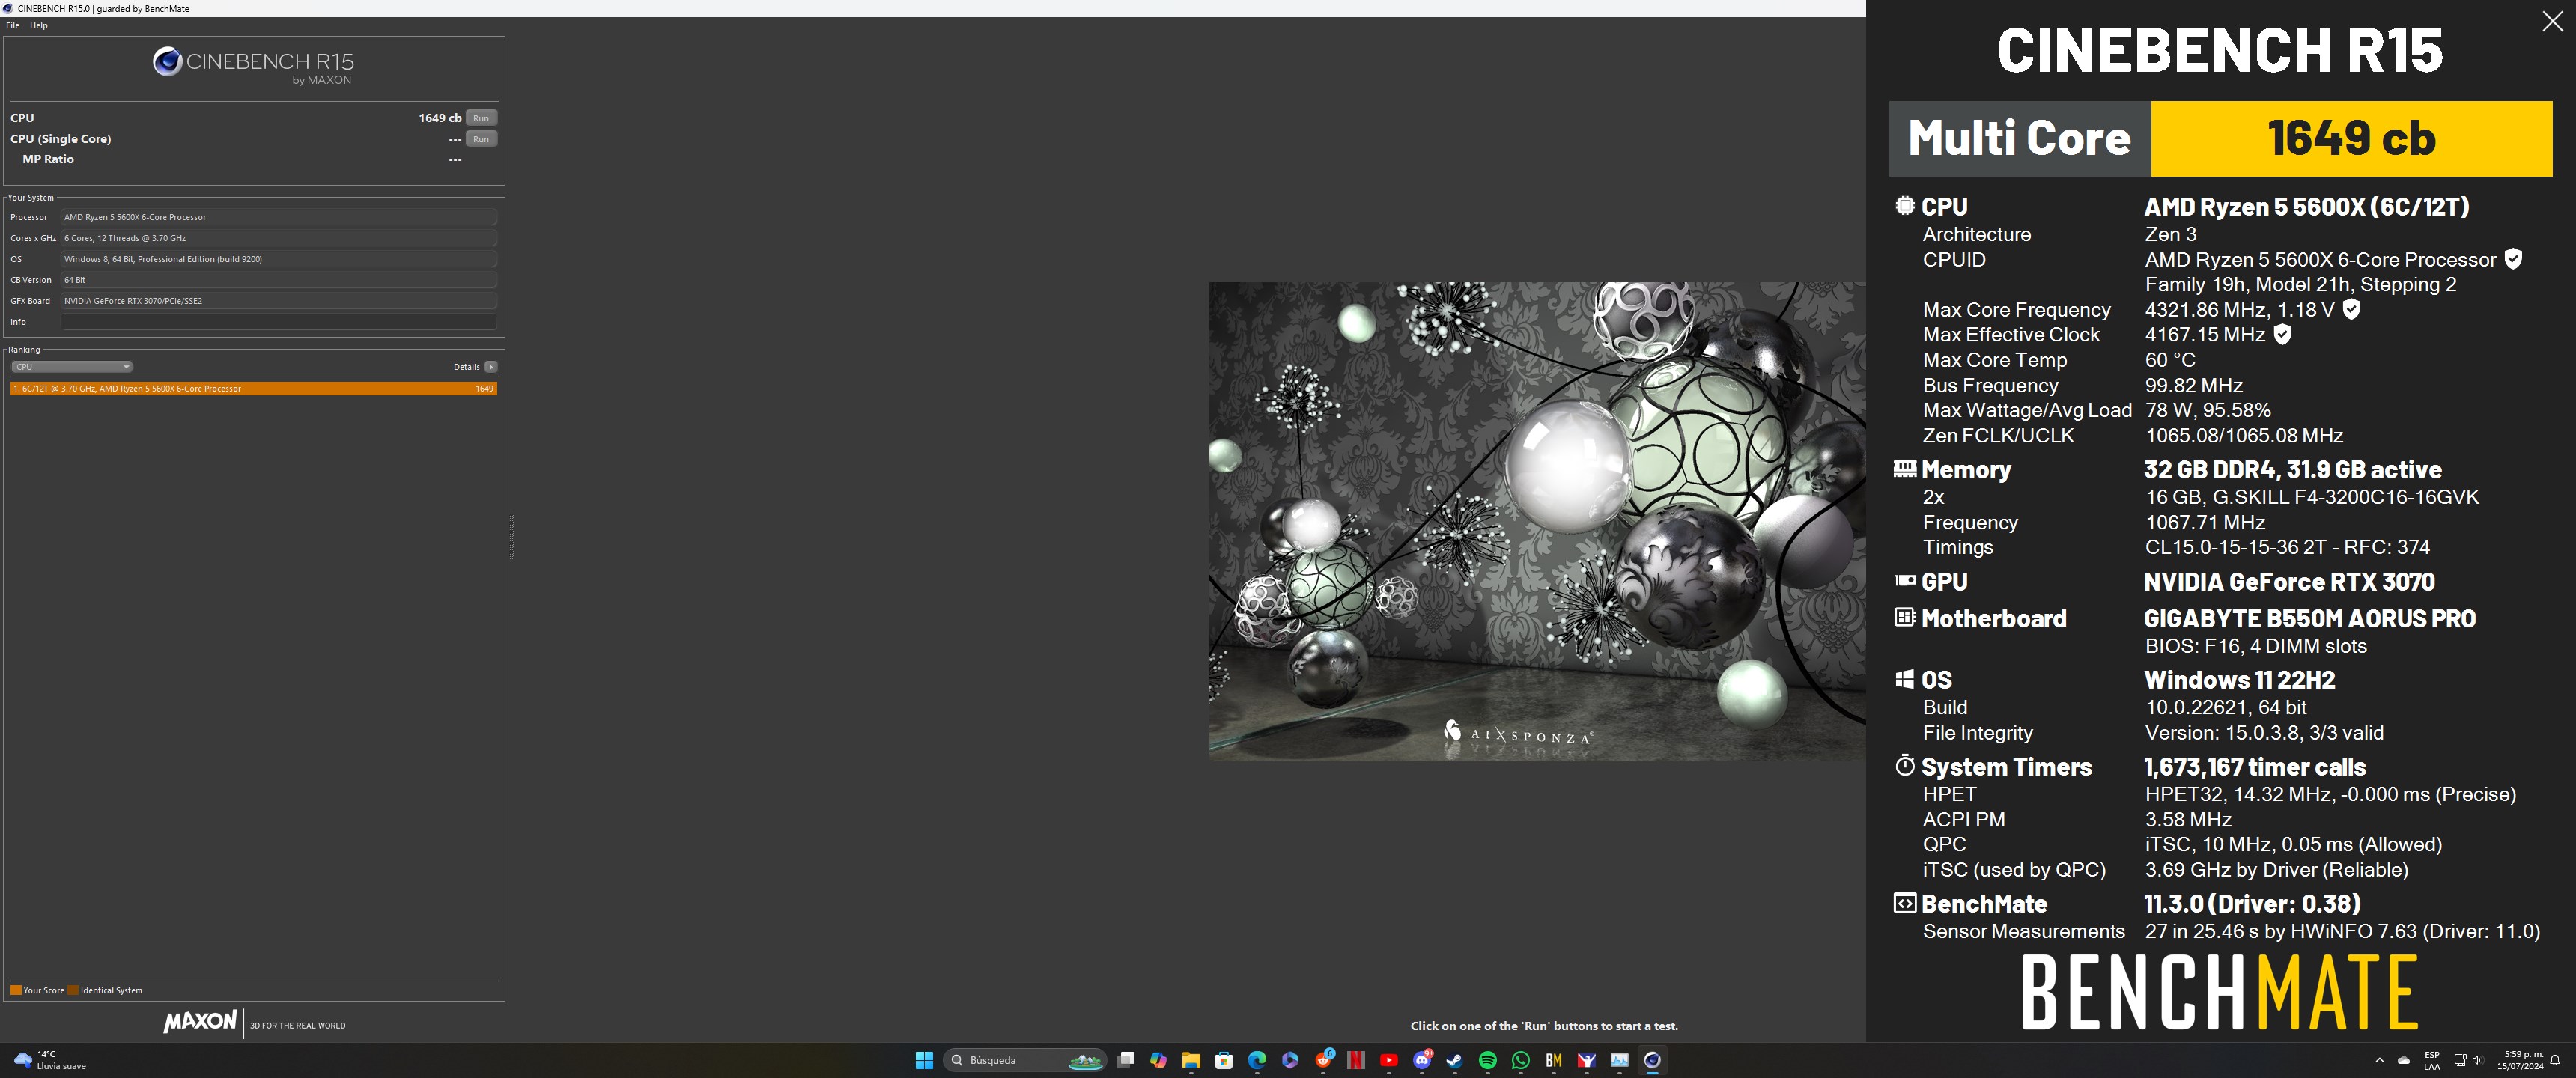Click the GFX Board GeForce RTX 3070 value
Viewport: 2576px width, 1078px height.
pyautogui.click(x=279, y=301)
